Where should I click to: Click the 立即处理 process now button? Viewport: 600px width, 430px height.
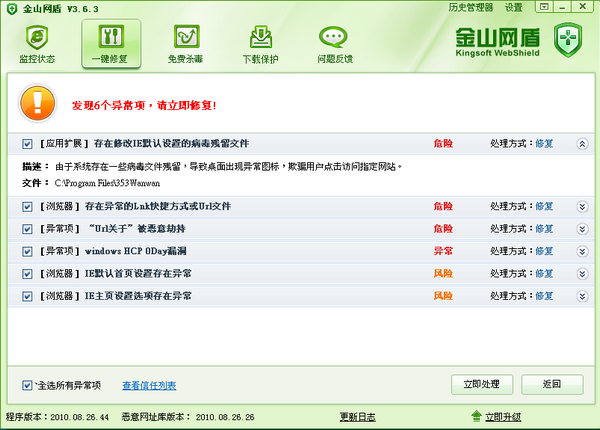[x=482, y=384]
